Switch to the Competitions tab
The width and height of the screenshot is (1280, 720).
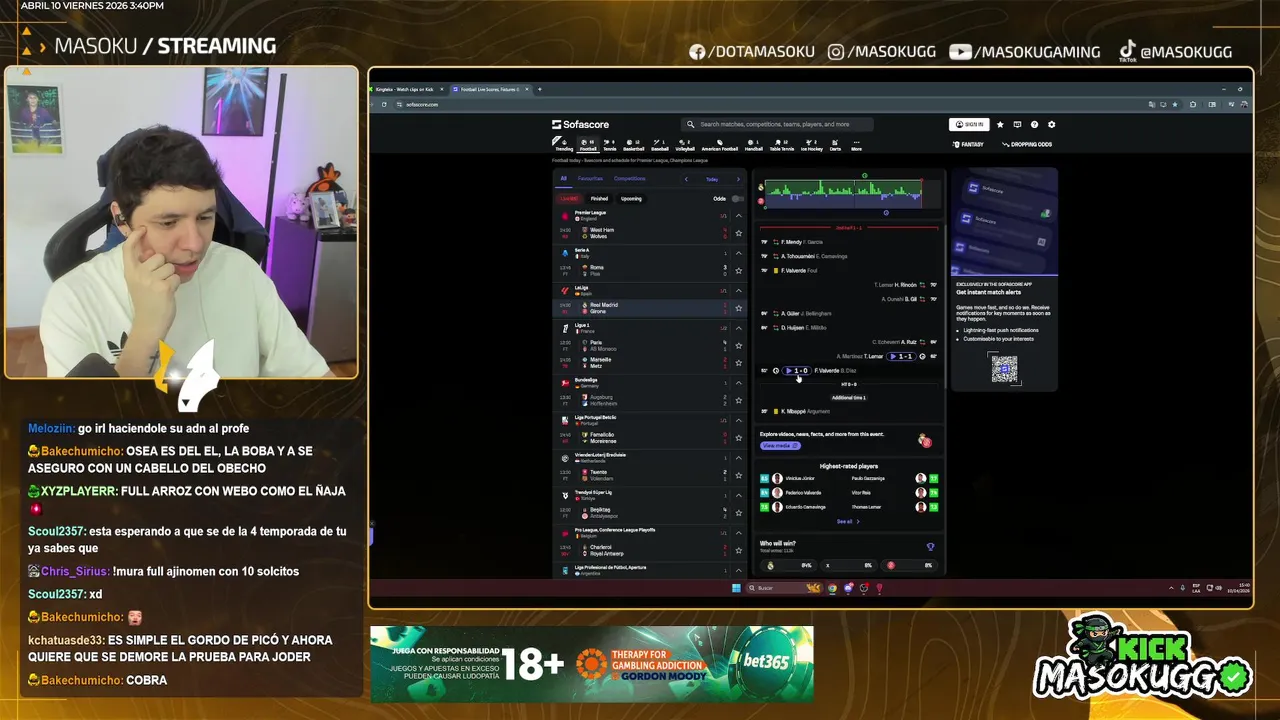630,179
